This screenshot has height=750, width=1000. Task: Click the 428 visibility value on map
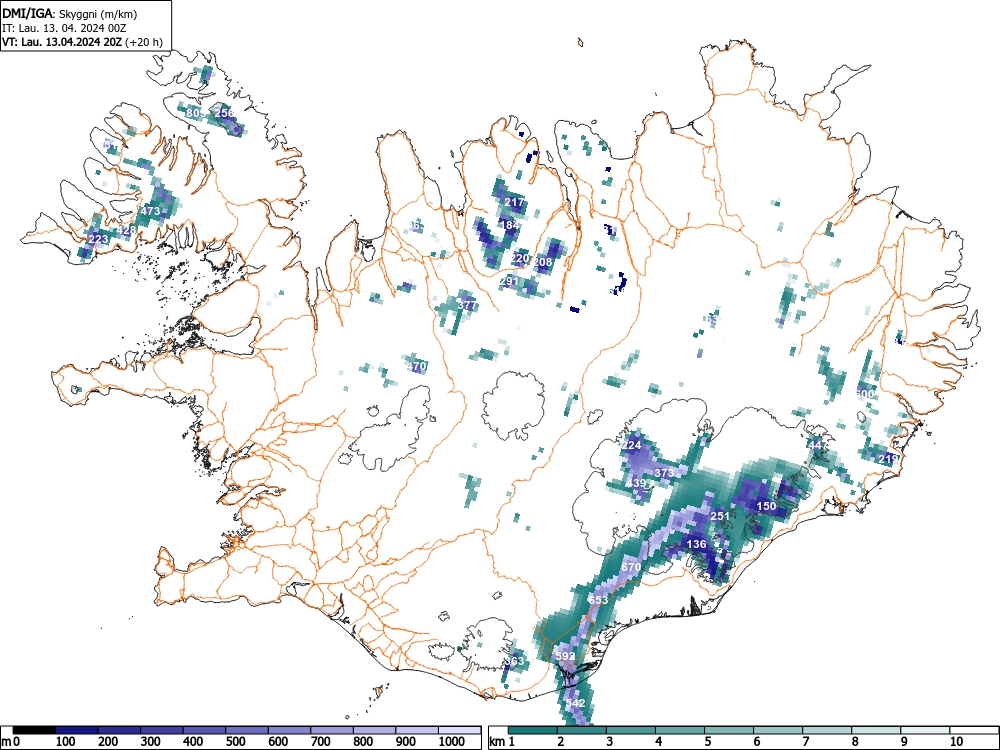pos(127,230)
